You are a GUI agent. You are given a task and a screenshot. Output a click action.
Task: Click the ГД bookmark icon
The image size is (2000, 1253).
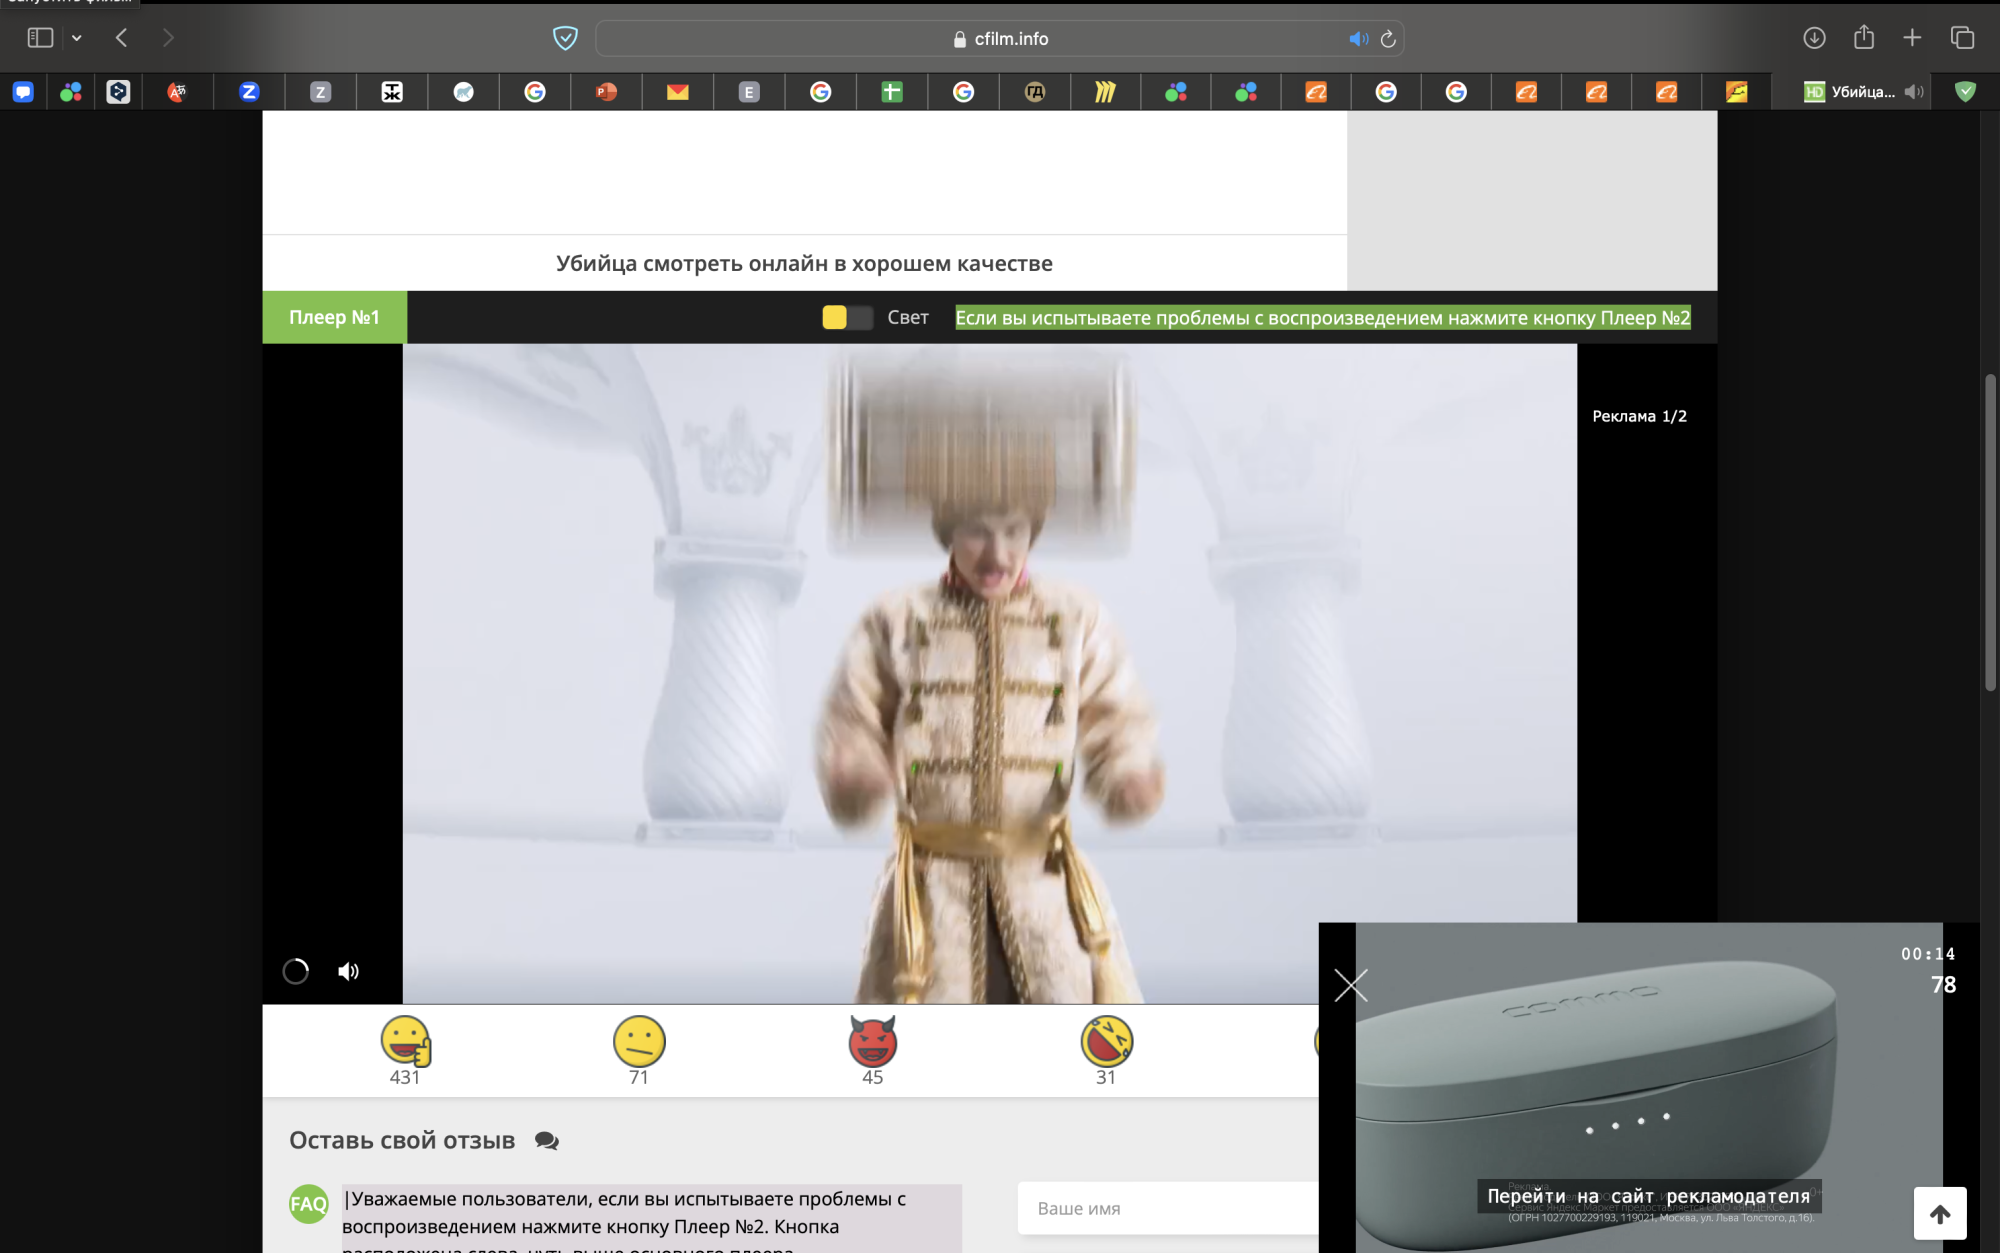(x=1037, y=91)
